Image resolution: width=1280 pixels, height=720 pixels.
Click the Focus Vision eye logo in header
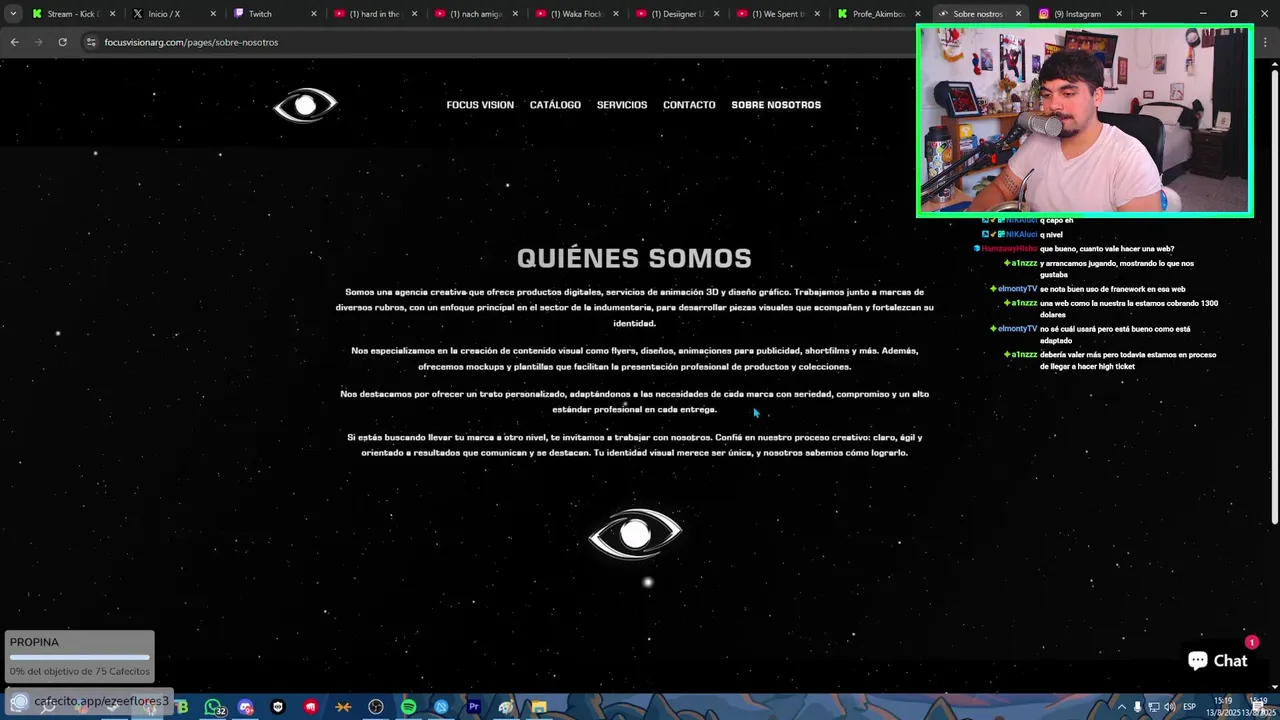pyautogui.click(x=306, y=105)
